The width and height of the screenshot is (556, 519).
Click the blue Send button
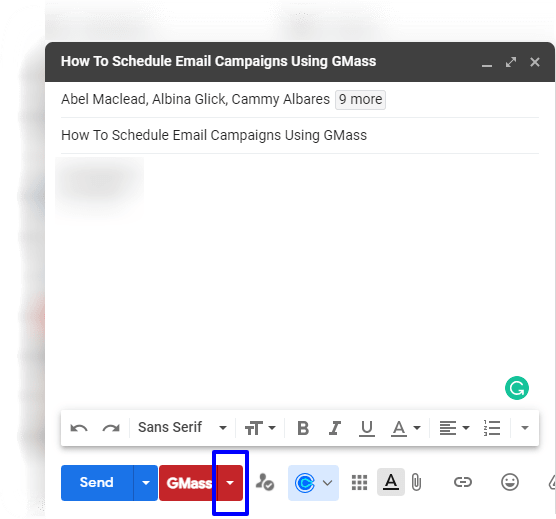click(x=97, y=483)
